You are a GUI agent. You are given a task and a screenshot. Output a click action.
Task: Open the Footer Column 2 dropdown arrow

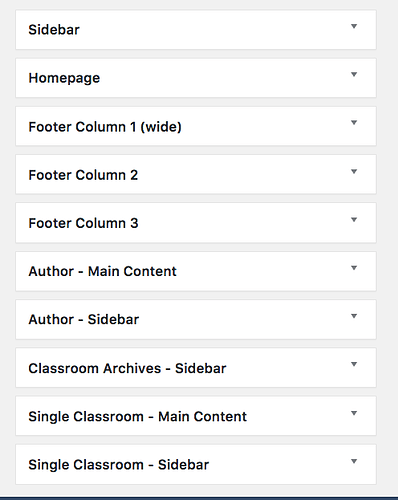(354, 172)
